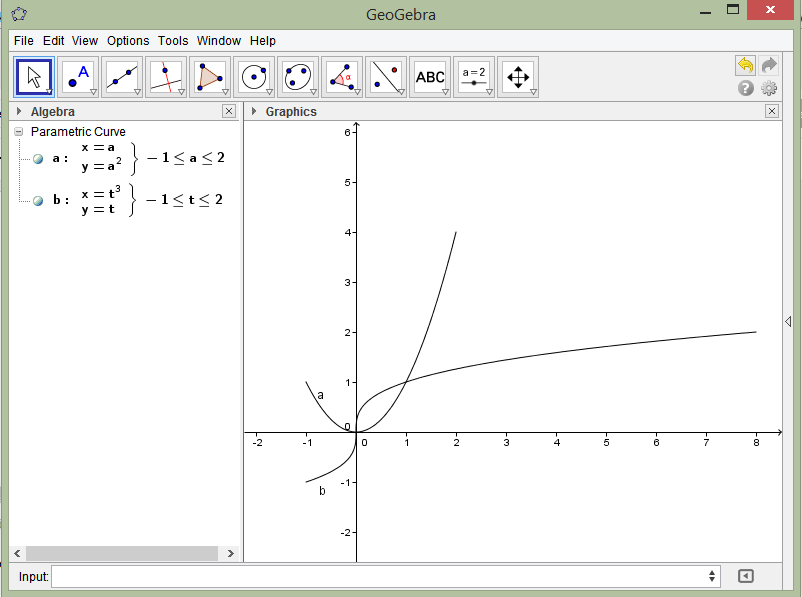Toggle visibility of curve b
This screenshot has height=597, width=802.
tap(36, 200)
